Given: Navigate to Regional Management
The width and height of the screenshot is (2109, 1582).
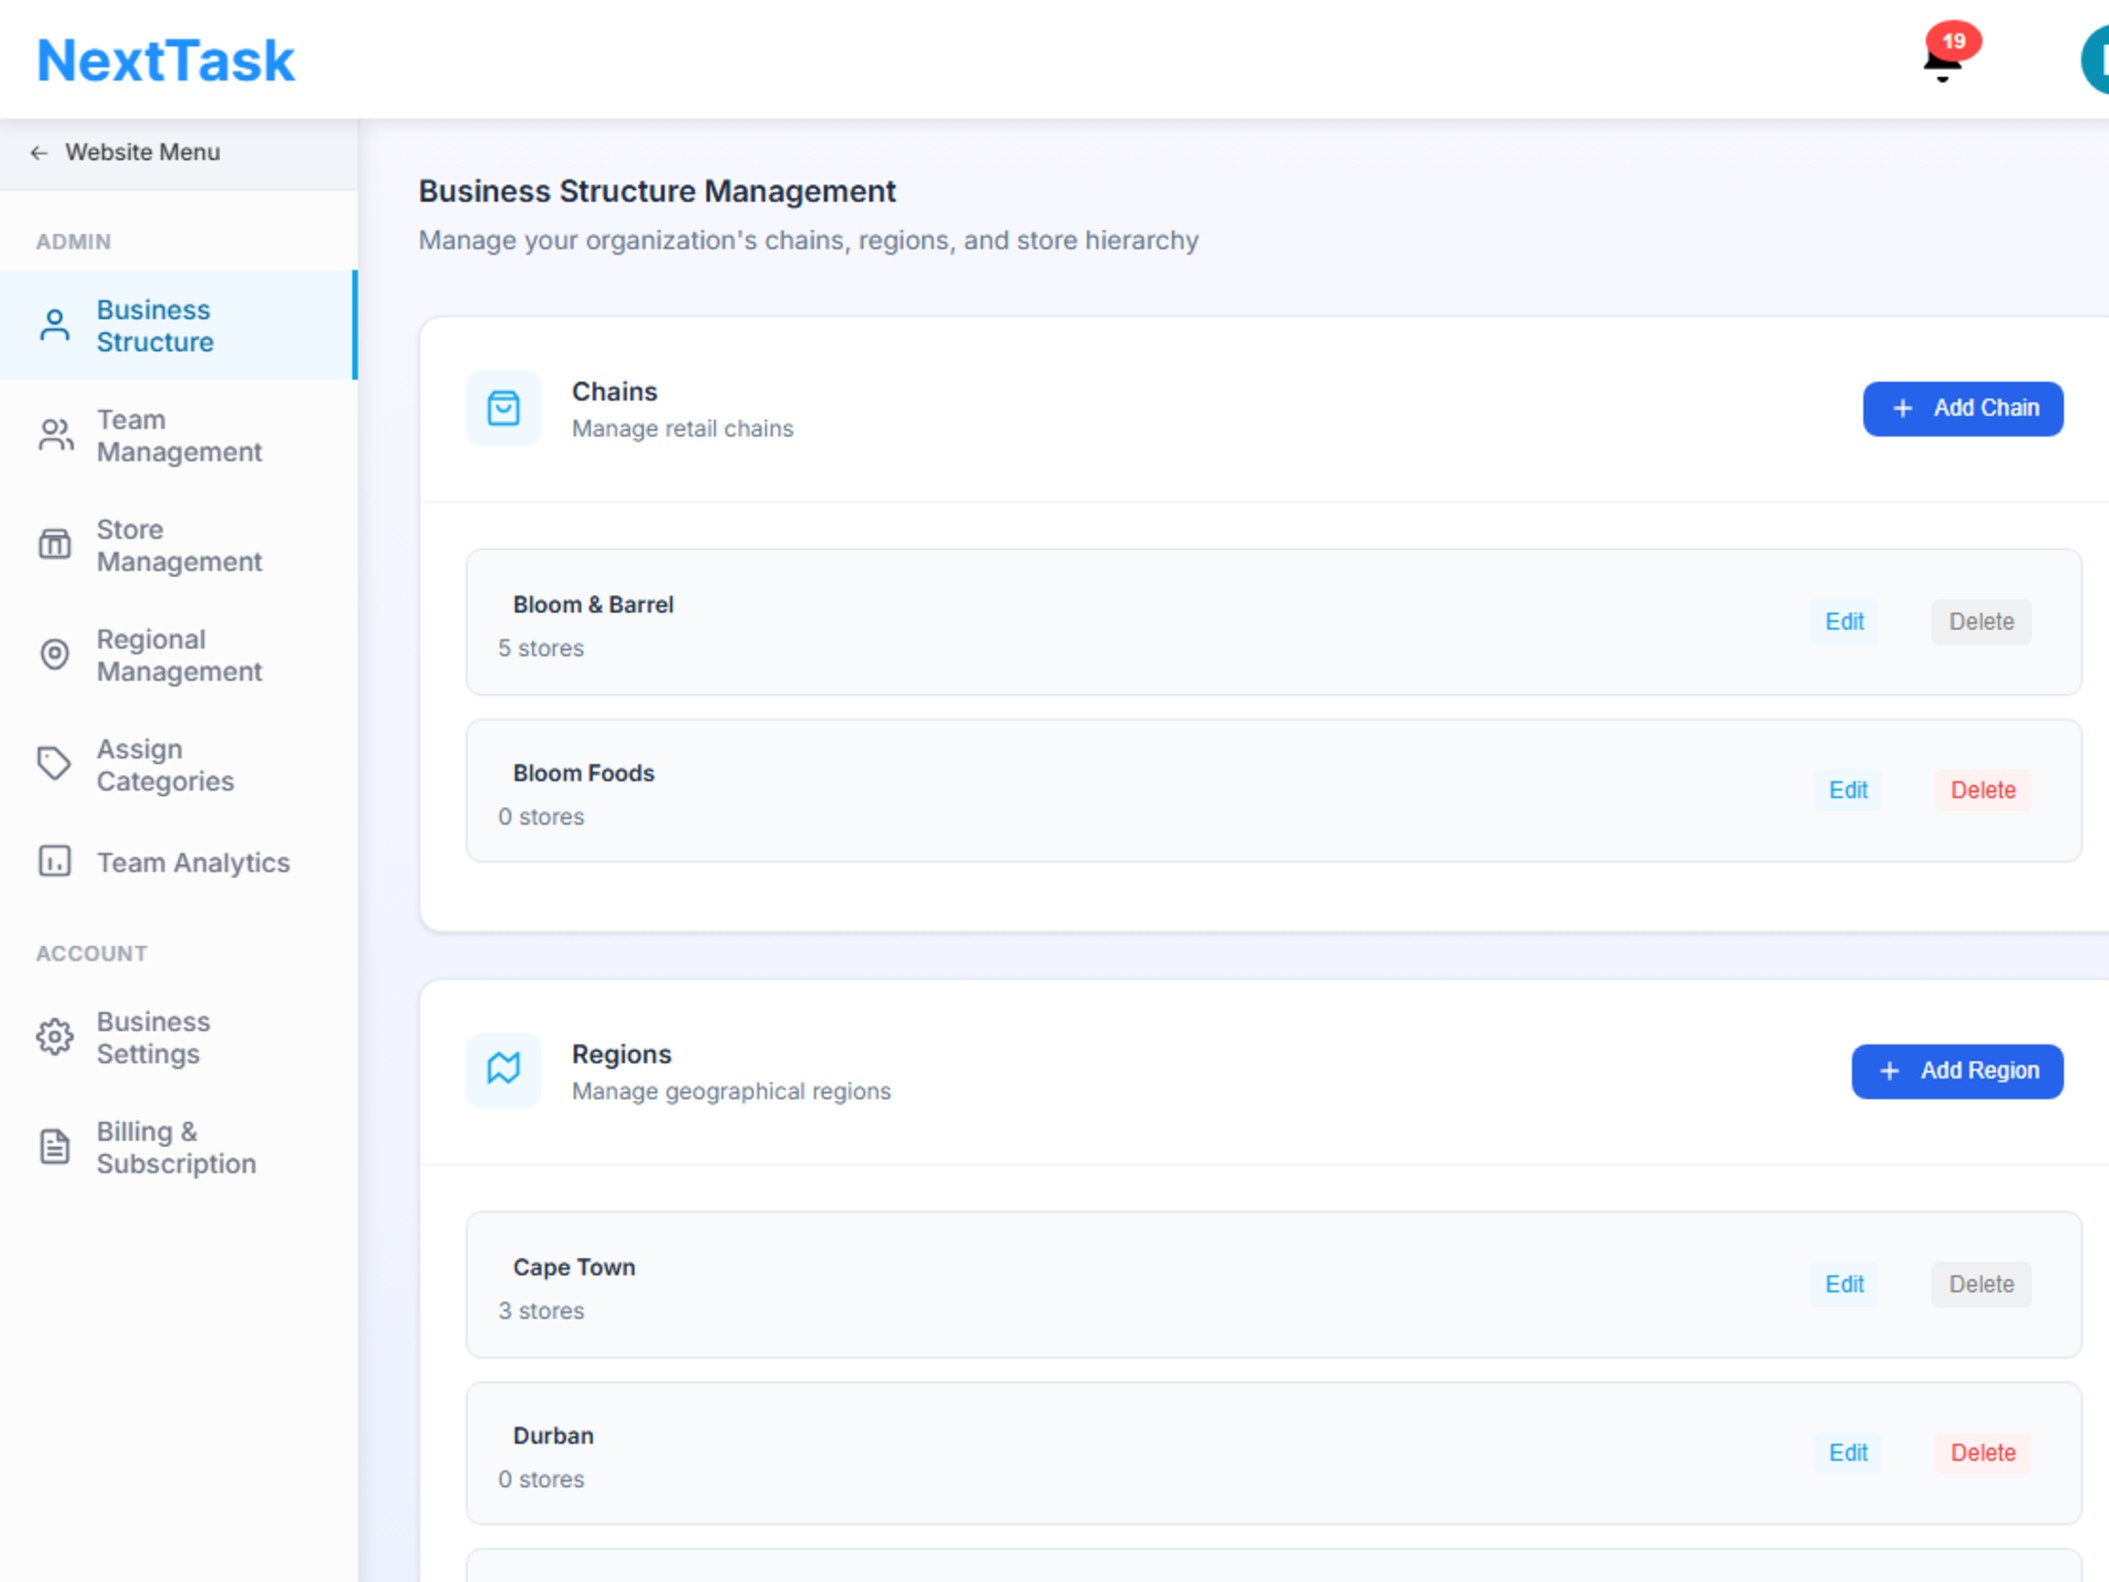Looking at the screenshot, I should pyautogui.click(x=178, y=655).
